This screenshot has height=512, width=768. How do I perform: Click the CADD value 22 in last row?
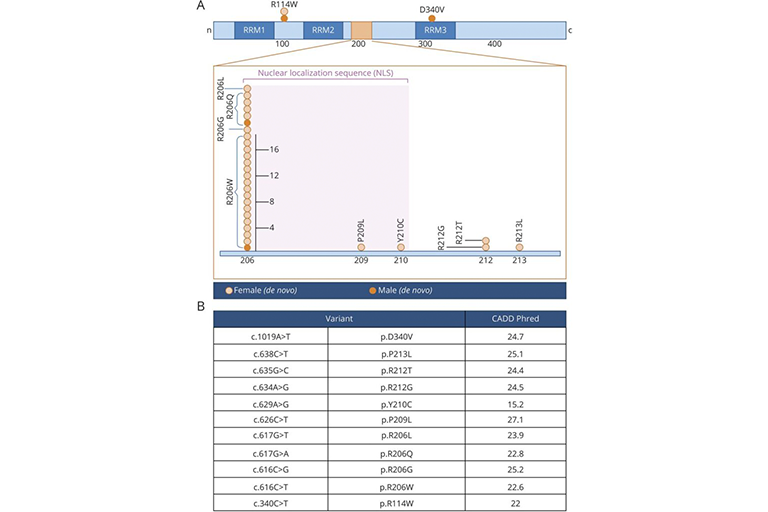[x=516, y=503]
